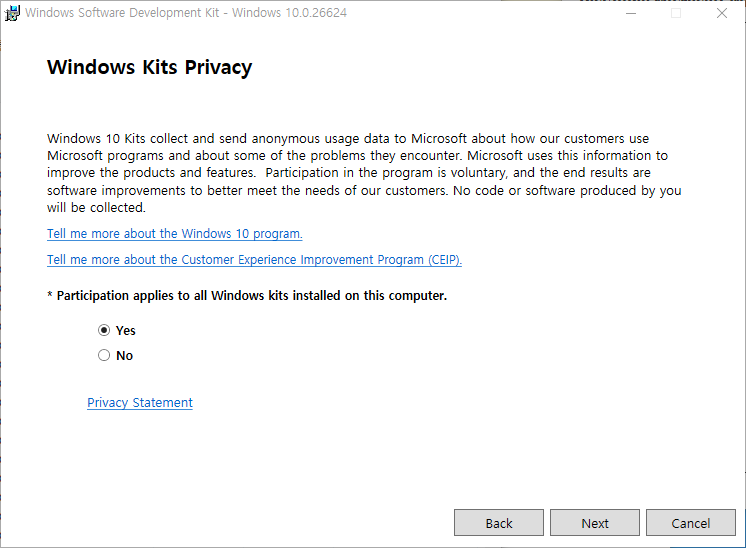This screenshot has height=548, width=746.
Task: Go to the previous page with Back
Action: pos(499,523)
